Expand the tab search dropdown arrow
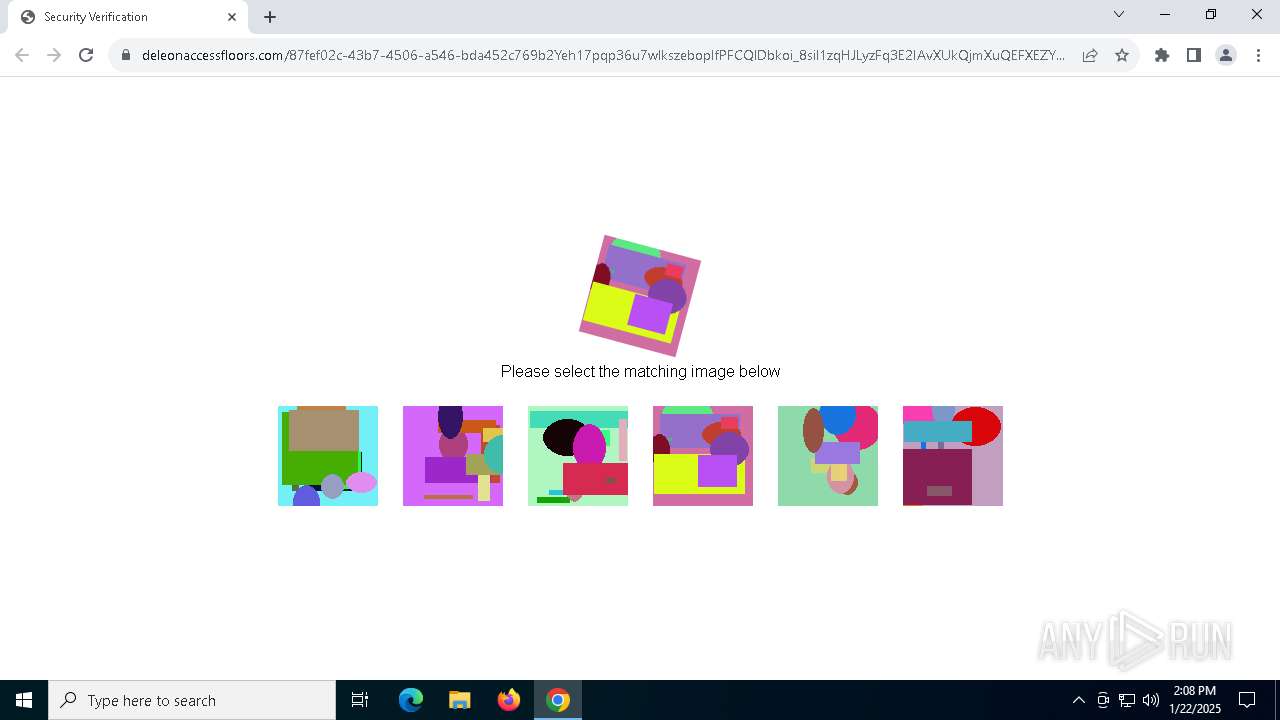1280x720 pixels. pos(1119,14)
